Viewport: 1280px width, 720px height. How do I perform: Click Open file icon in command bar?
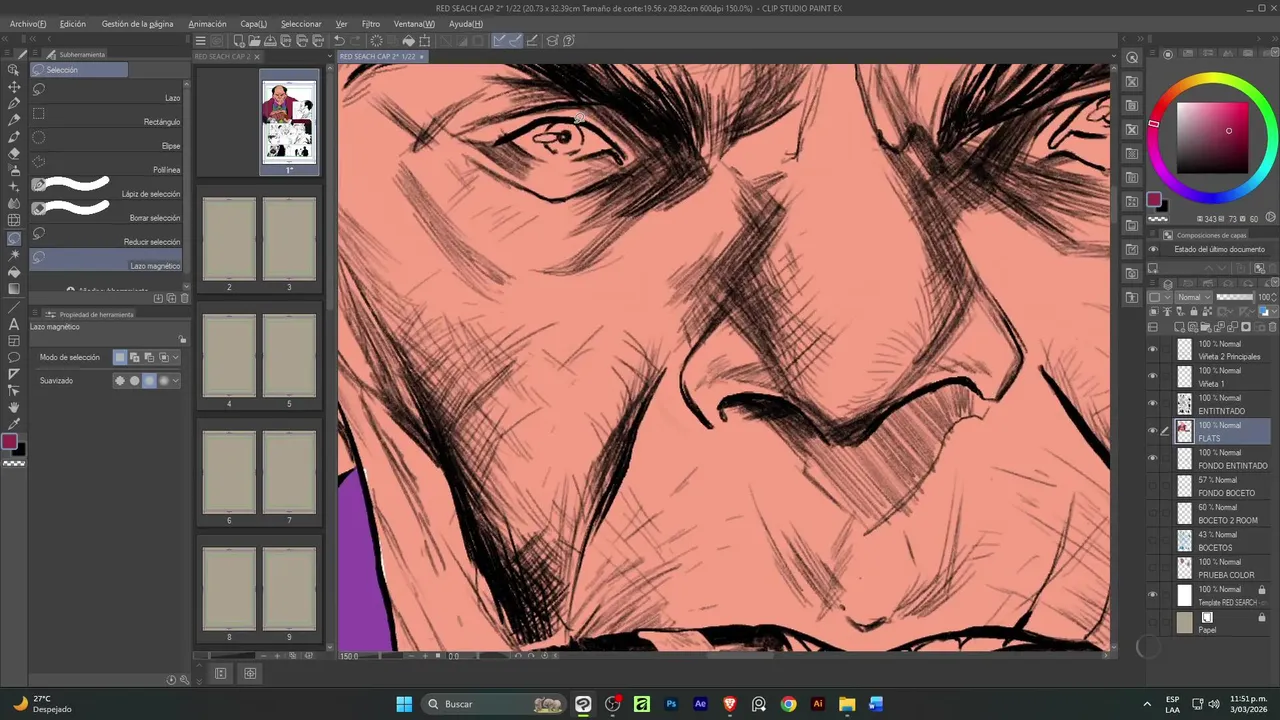[255, 41]
